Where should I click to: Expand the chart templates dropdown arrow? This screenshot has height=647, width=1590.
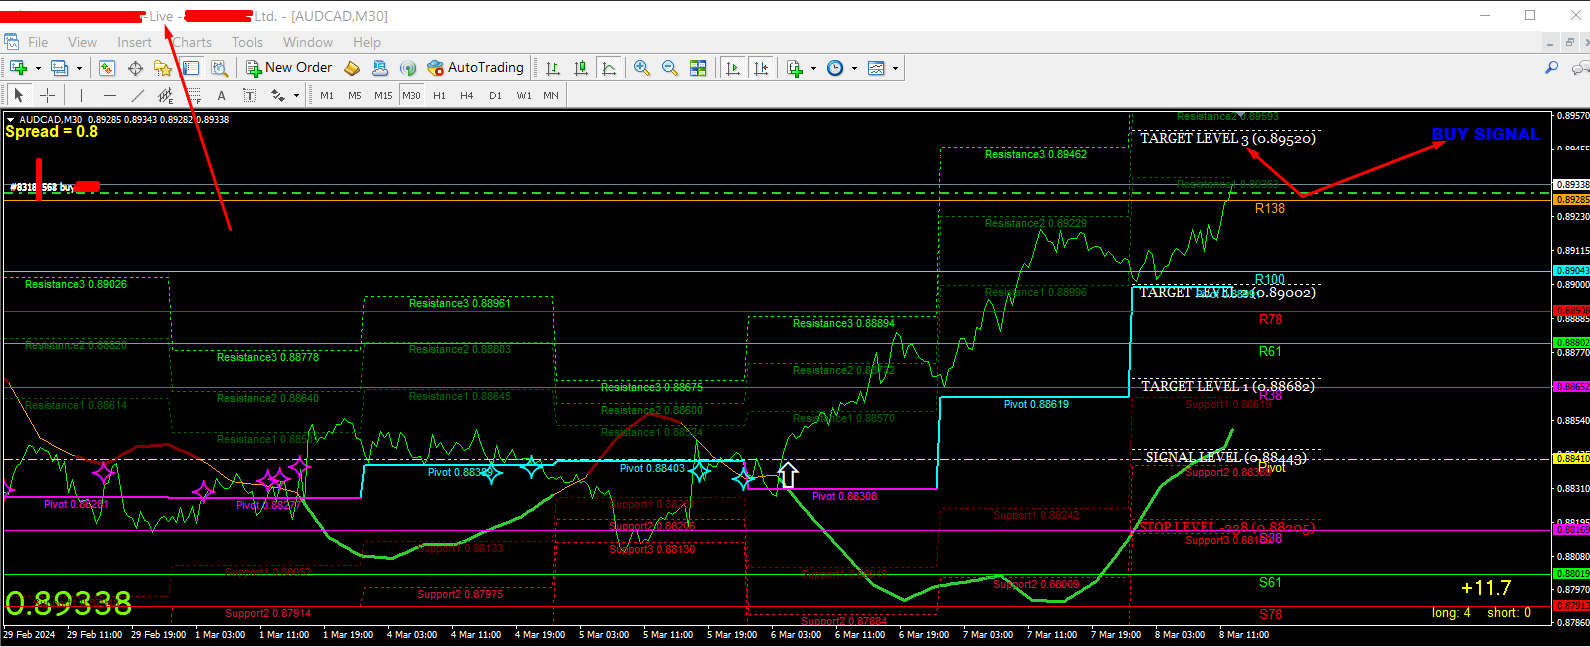(x=895, y=68)
